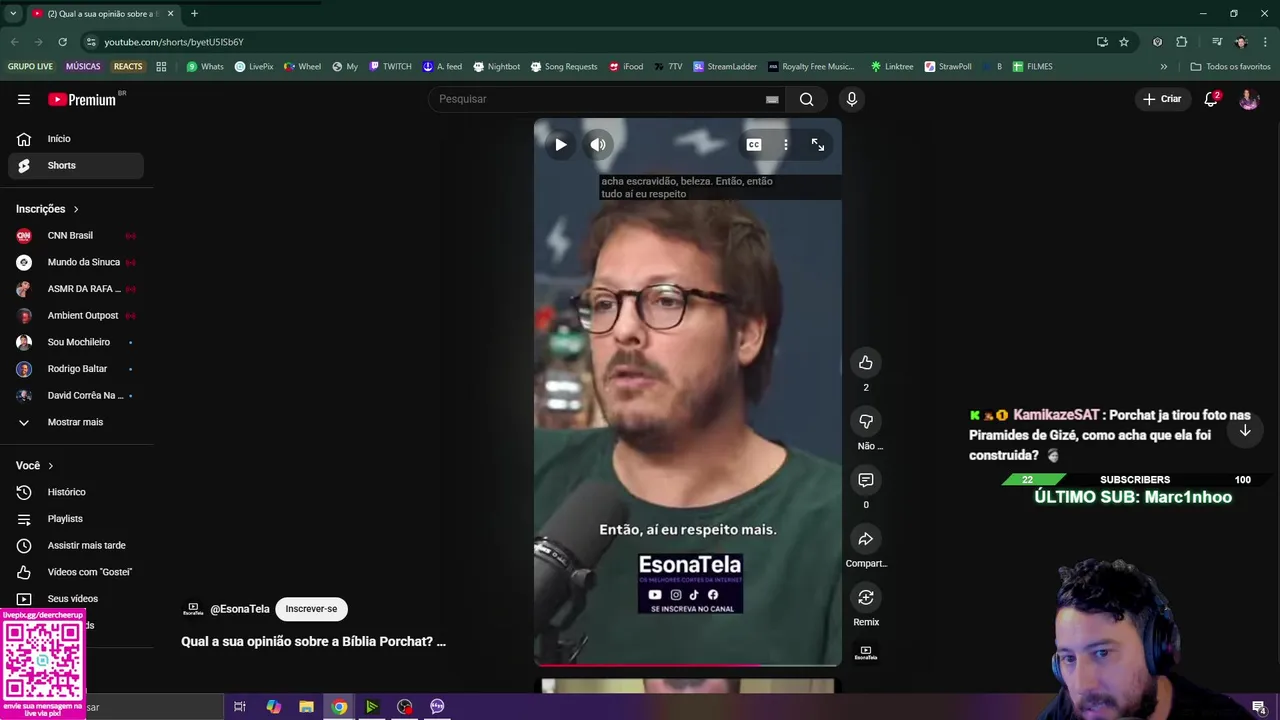Open the Nightbot bookmark
The width and height of the screenshot is (1280, 720).
click(x=496, y=66)
